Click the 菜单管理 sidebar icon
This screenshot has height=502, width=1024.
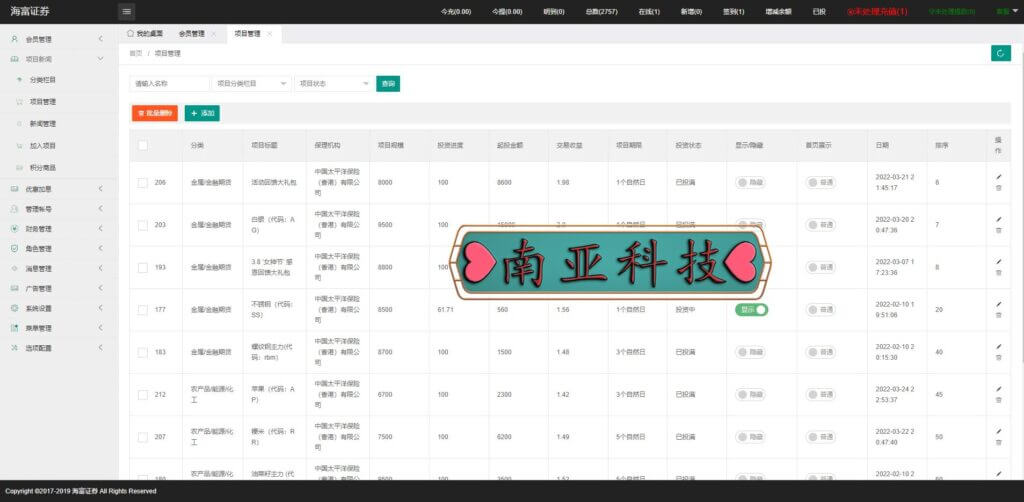(14, 328)
